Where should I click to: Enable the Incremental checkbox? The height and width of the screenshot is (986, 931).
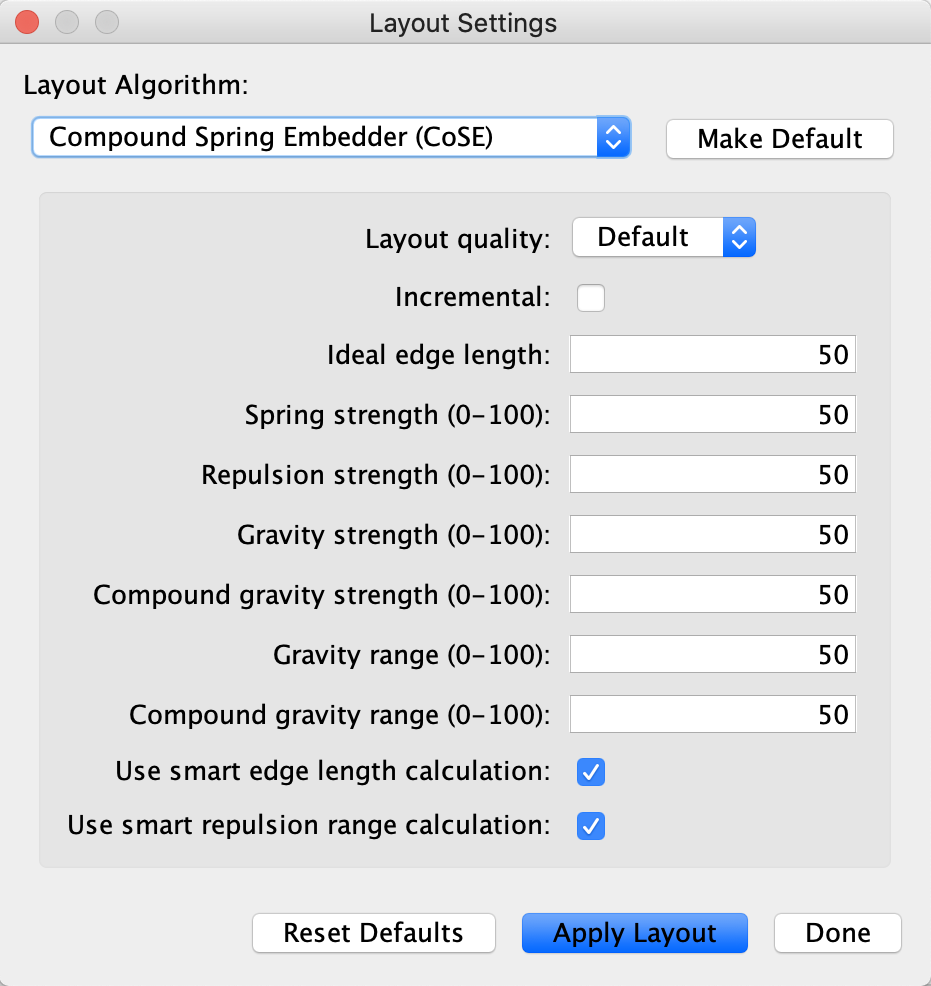click(591, 298)
